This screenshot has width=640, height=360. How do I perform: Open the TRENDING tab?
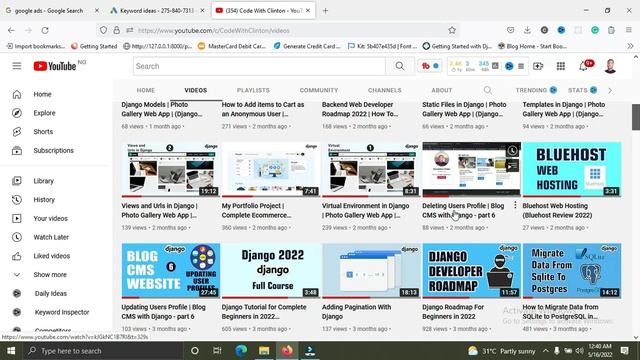(536, 90)
